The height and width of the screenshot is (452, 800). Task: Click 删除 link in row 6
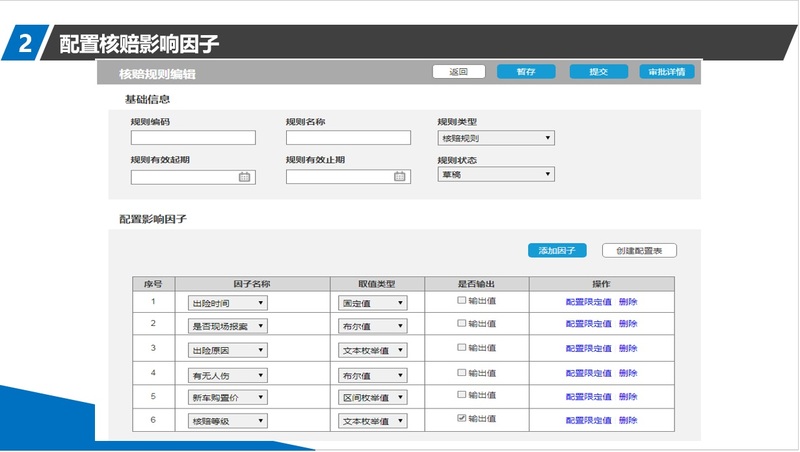[628, 420]
